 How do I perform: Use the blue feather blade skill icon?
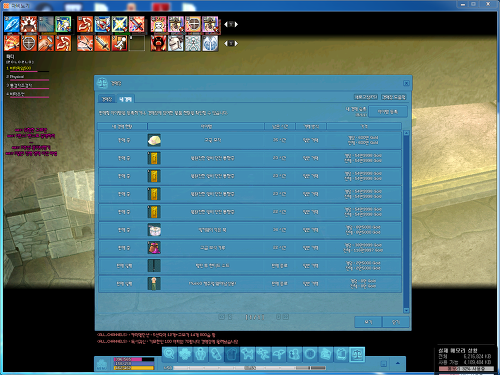[12, 24]
